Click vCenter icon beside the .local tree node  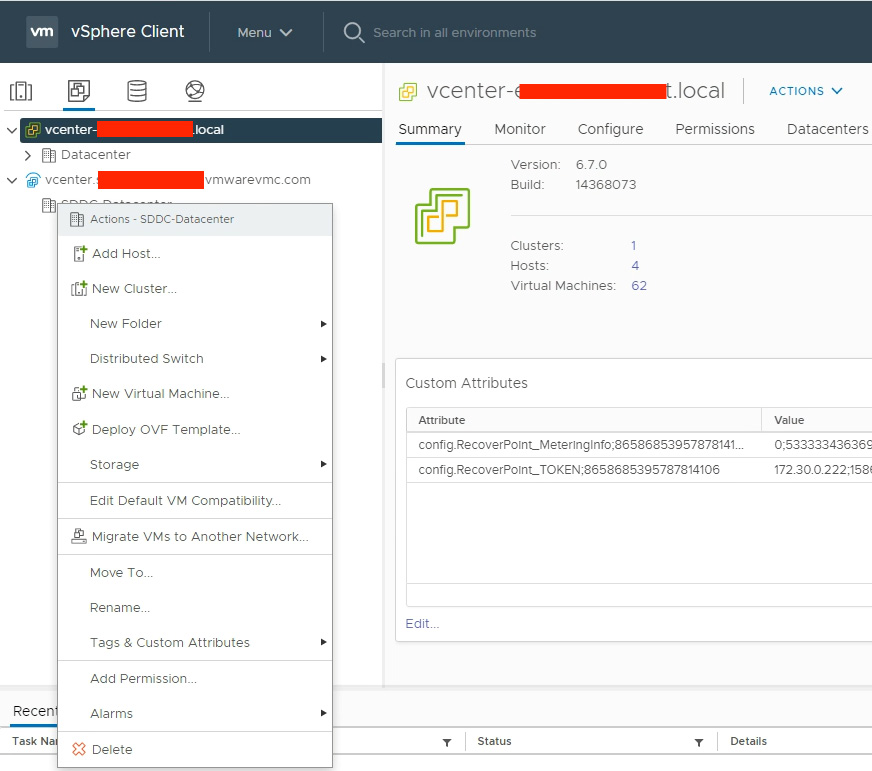pyautogui.click(x=33, y=130)
